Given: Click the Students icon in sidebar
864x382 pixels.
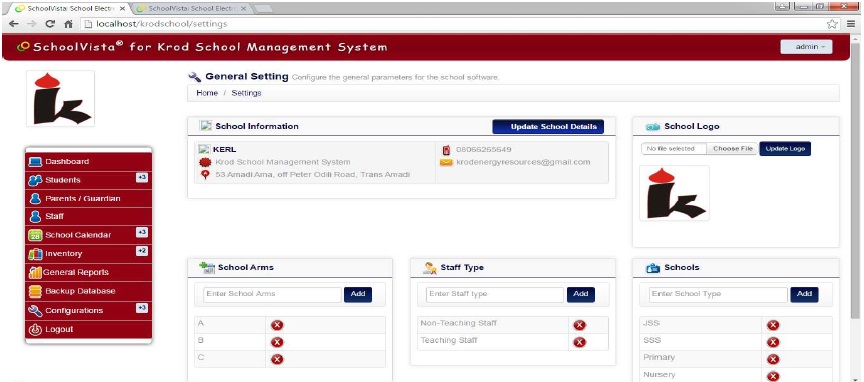Looking at the screenshot, I should pyautogui.click(x=35, y=180).
